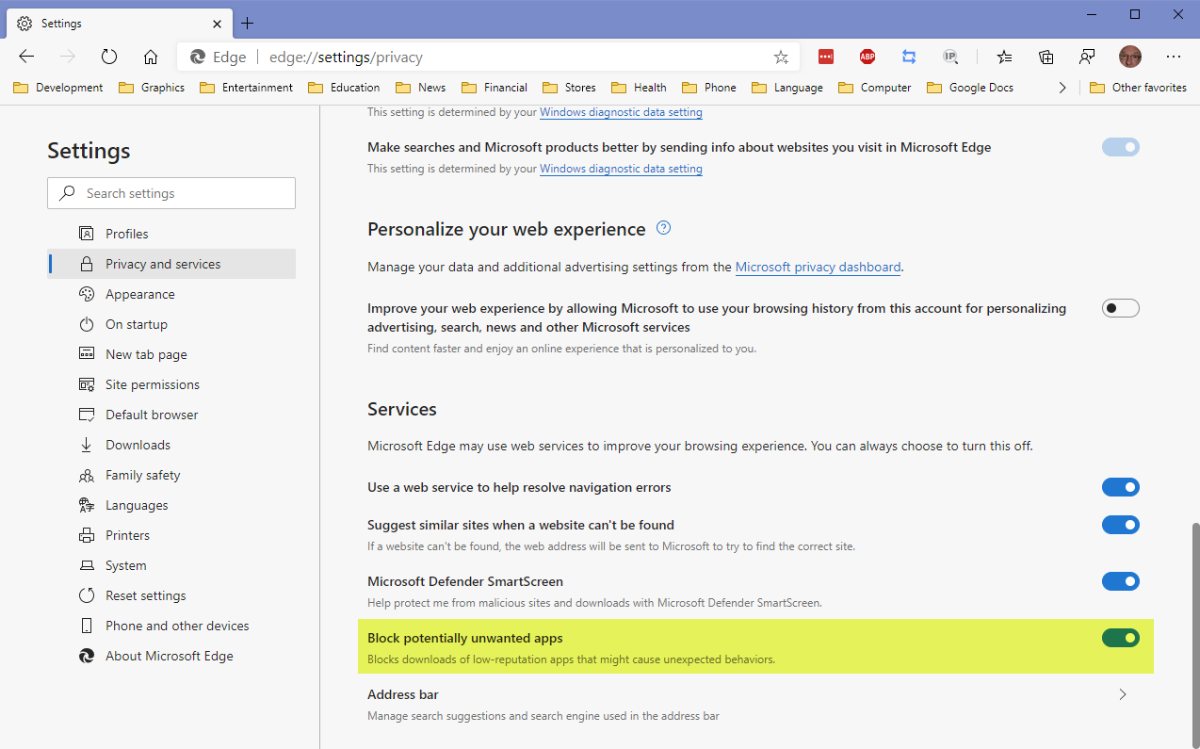The height and width of the screenshot is (749, 1200).
Task: Open the Computer favorites folder dropdown
Action: coord(874,87)
